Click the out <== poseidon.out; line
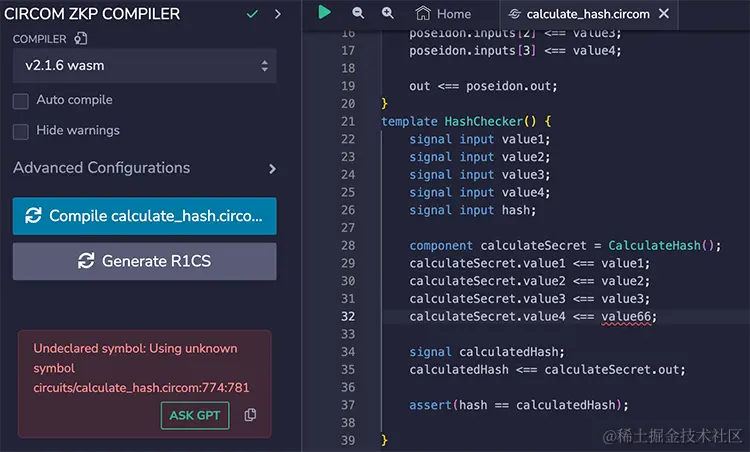This screenshot has height=452, width=750. point(483,86)
